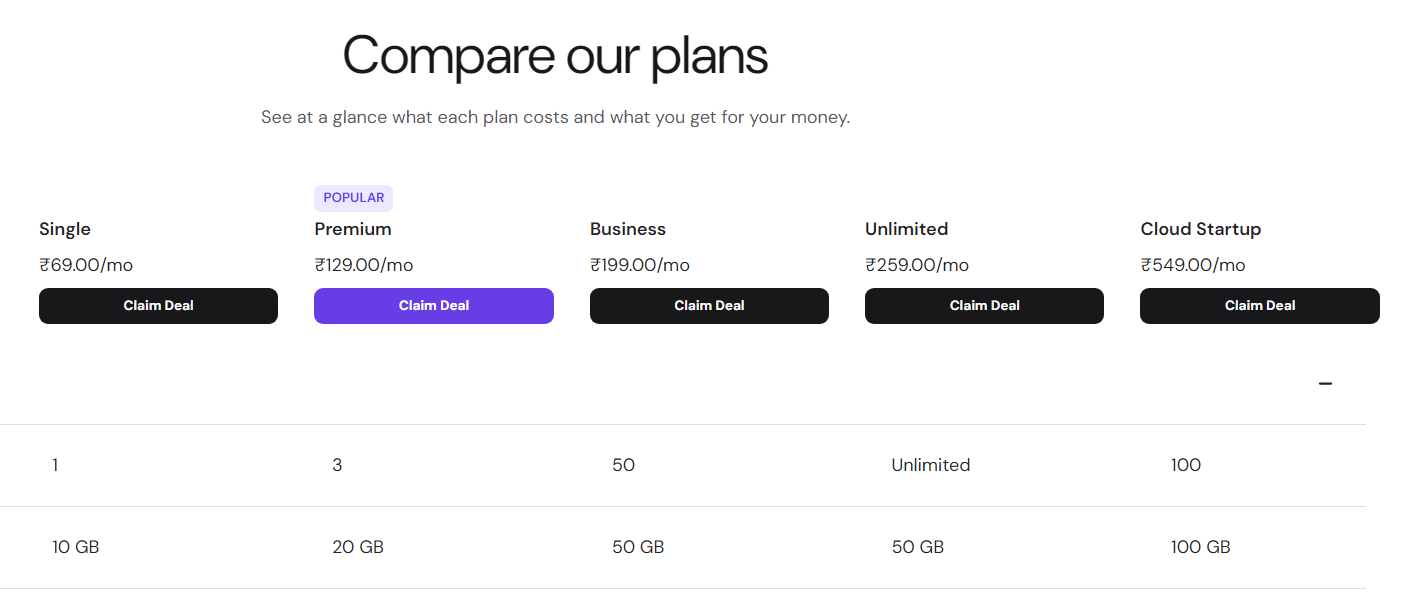Select the Cloud Startup plan heading
Screen dimensions: 1409x598
1200,229
